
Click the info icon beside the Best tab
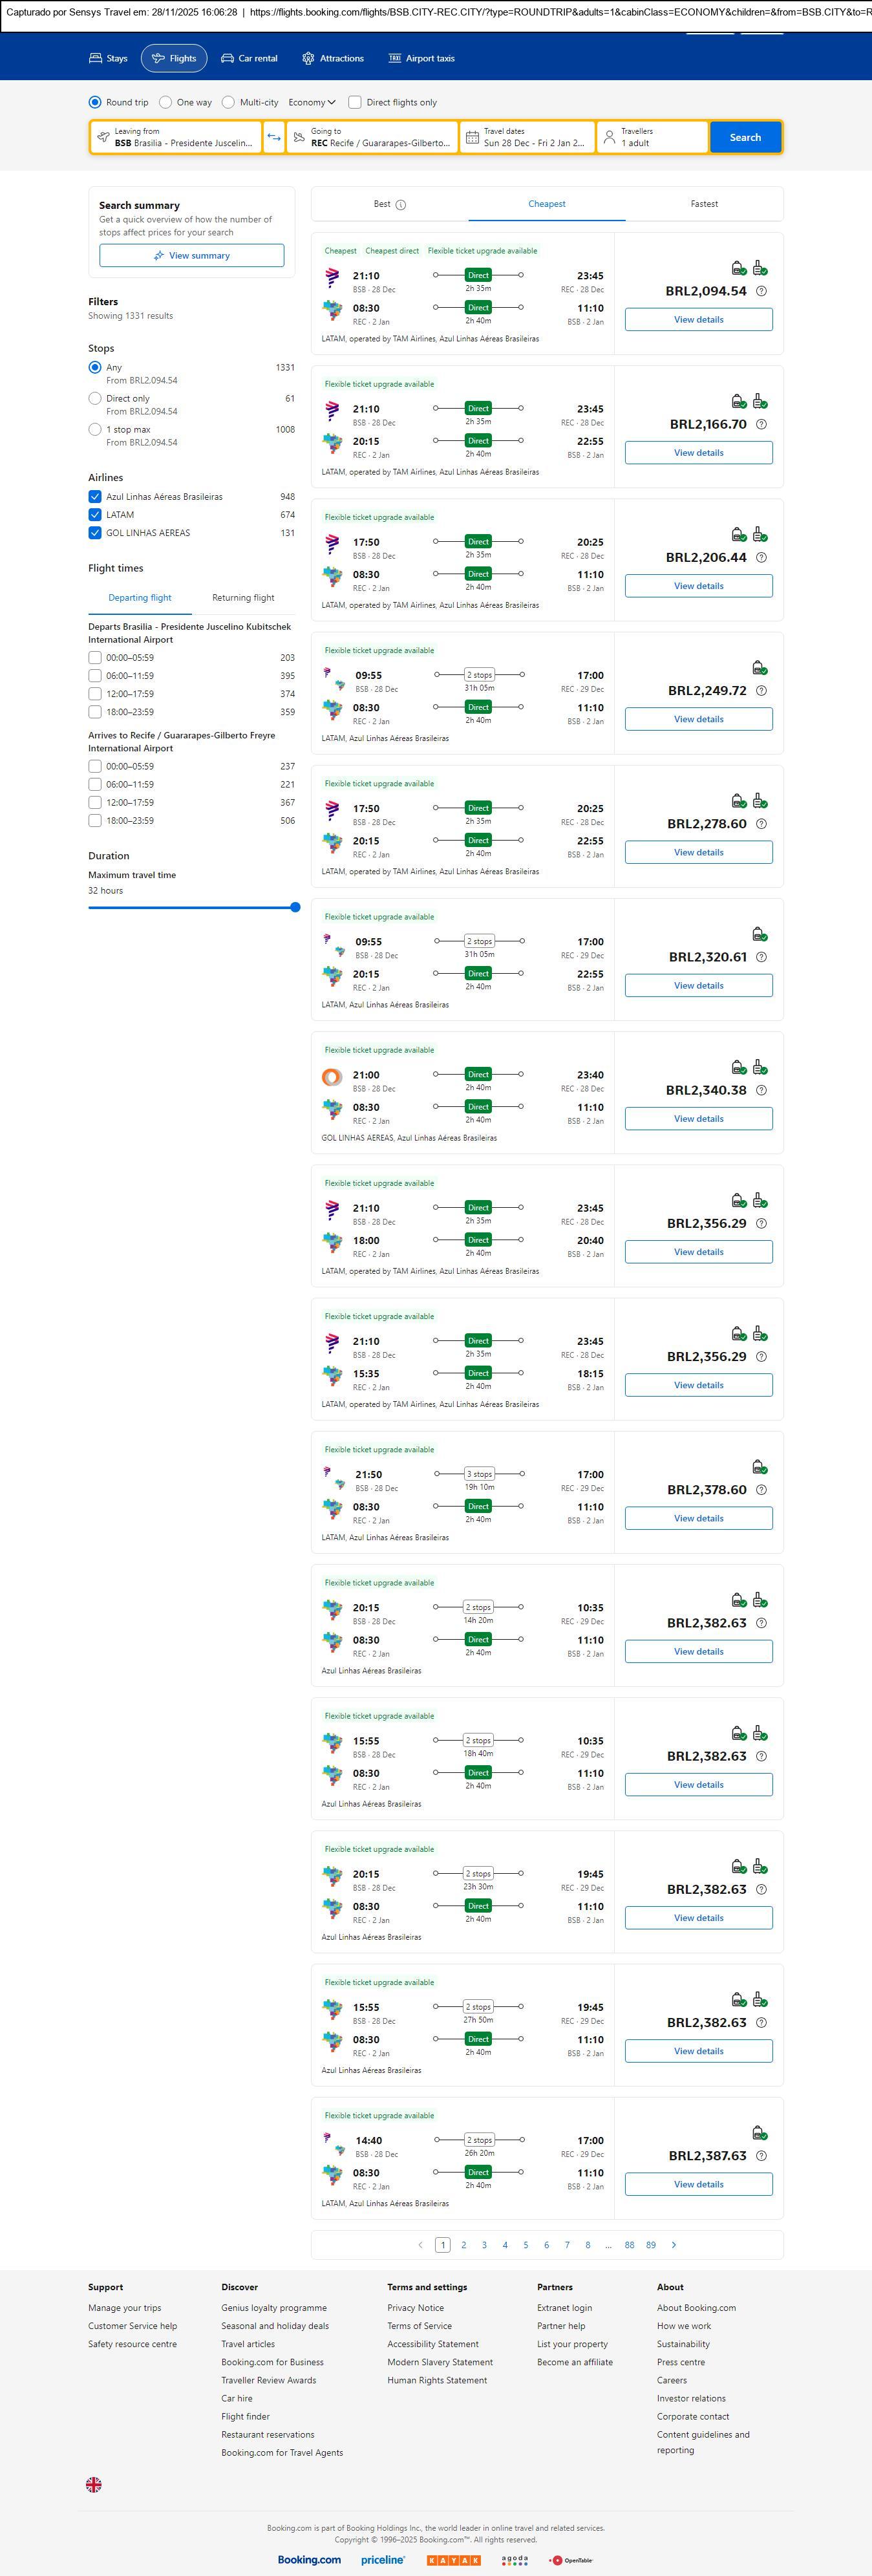[x=401, y=205]
